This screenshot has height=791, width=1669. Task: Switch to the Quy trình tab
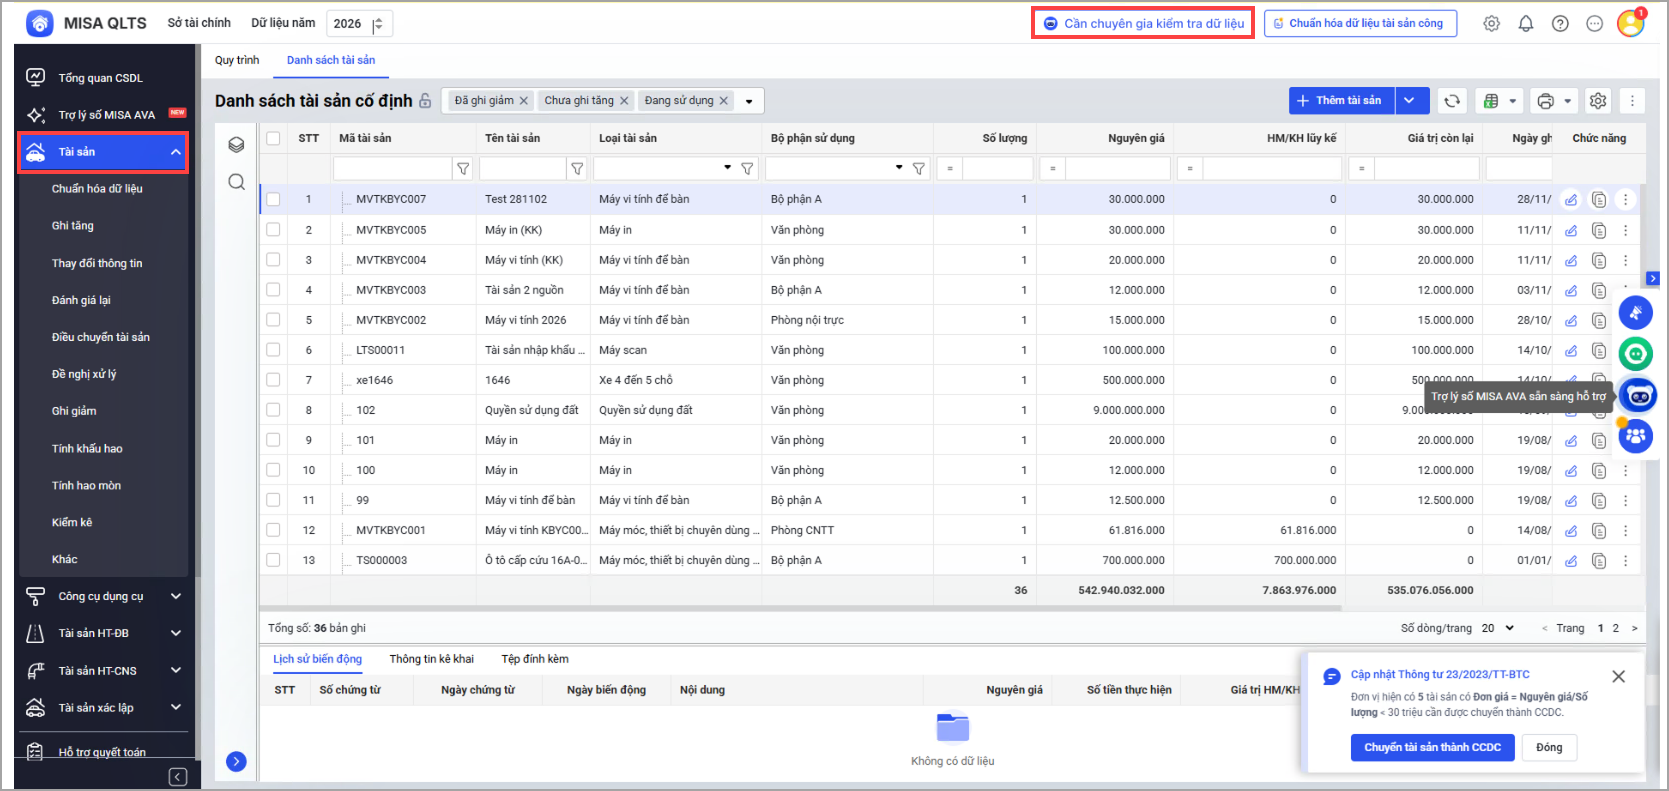tap(237, 60)
